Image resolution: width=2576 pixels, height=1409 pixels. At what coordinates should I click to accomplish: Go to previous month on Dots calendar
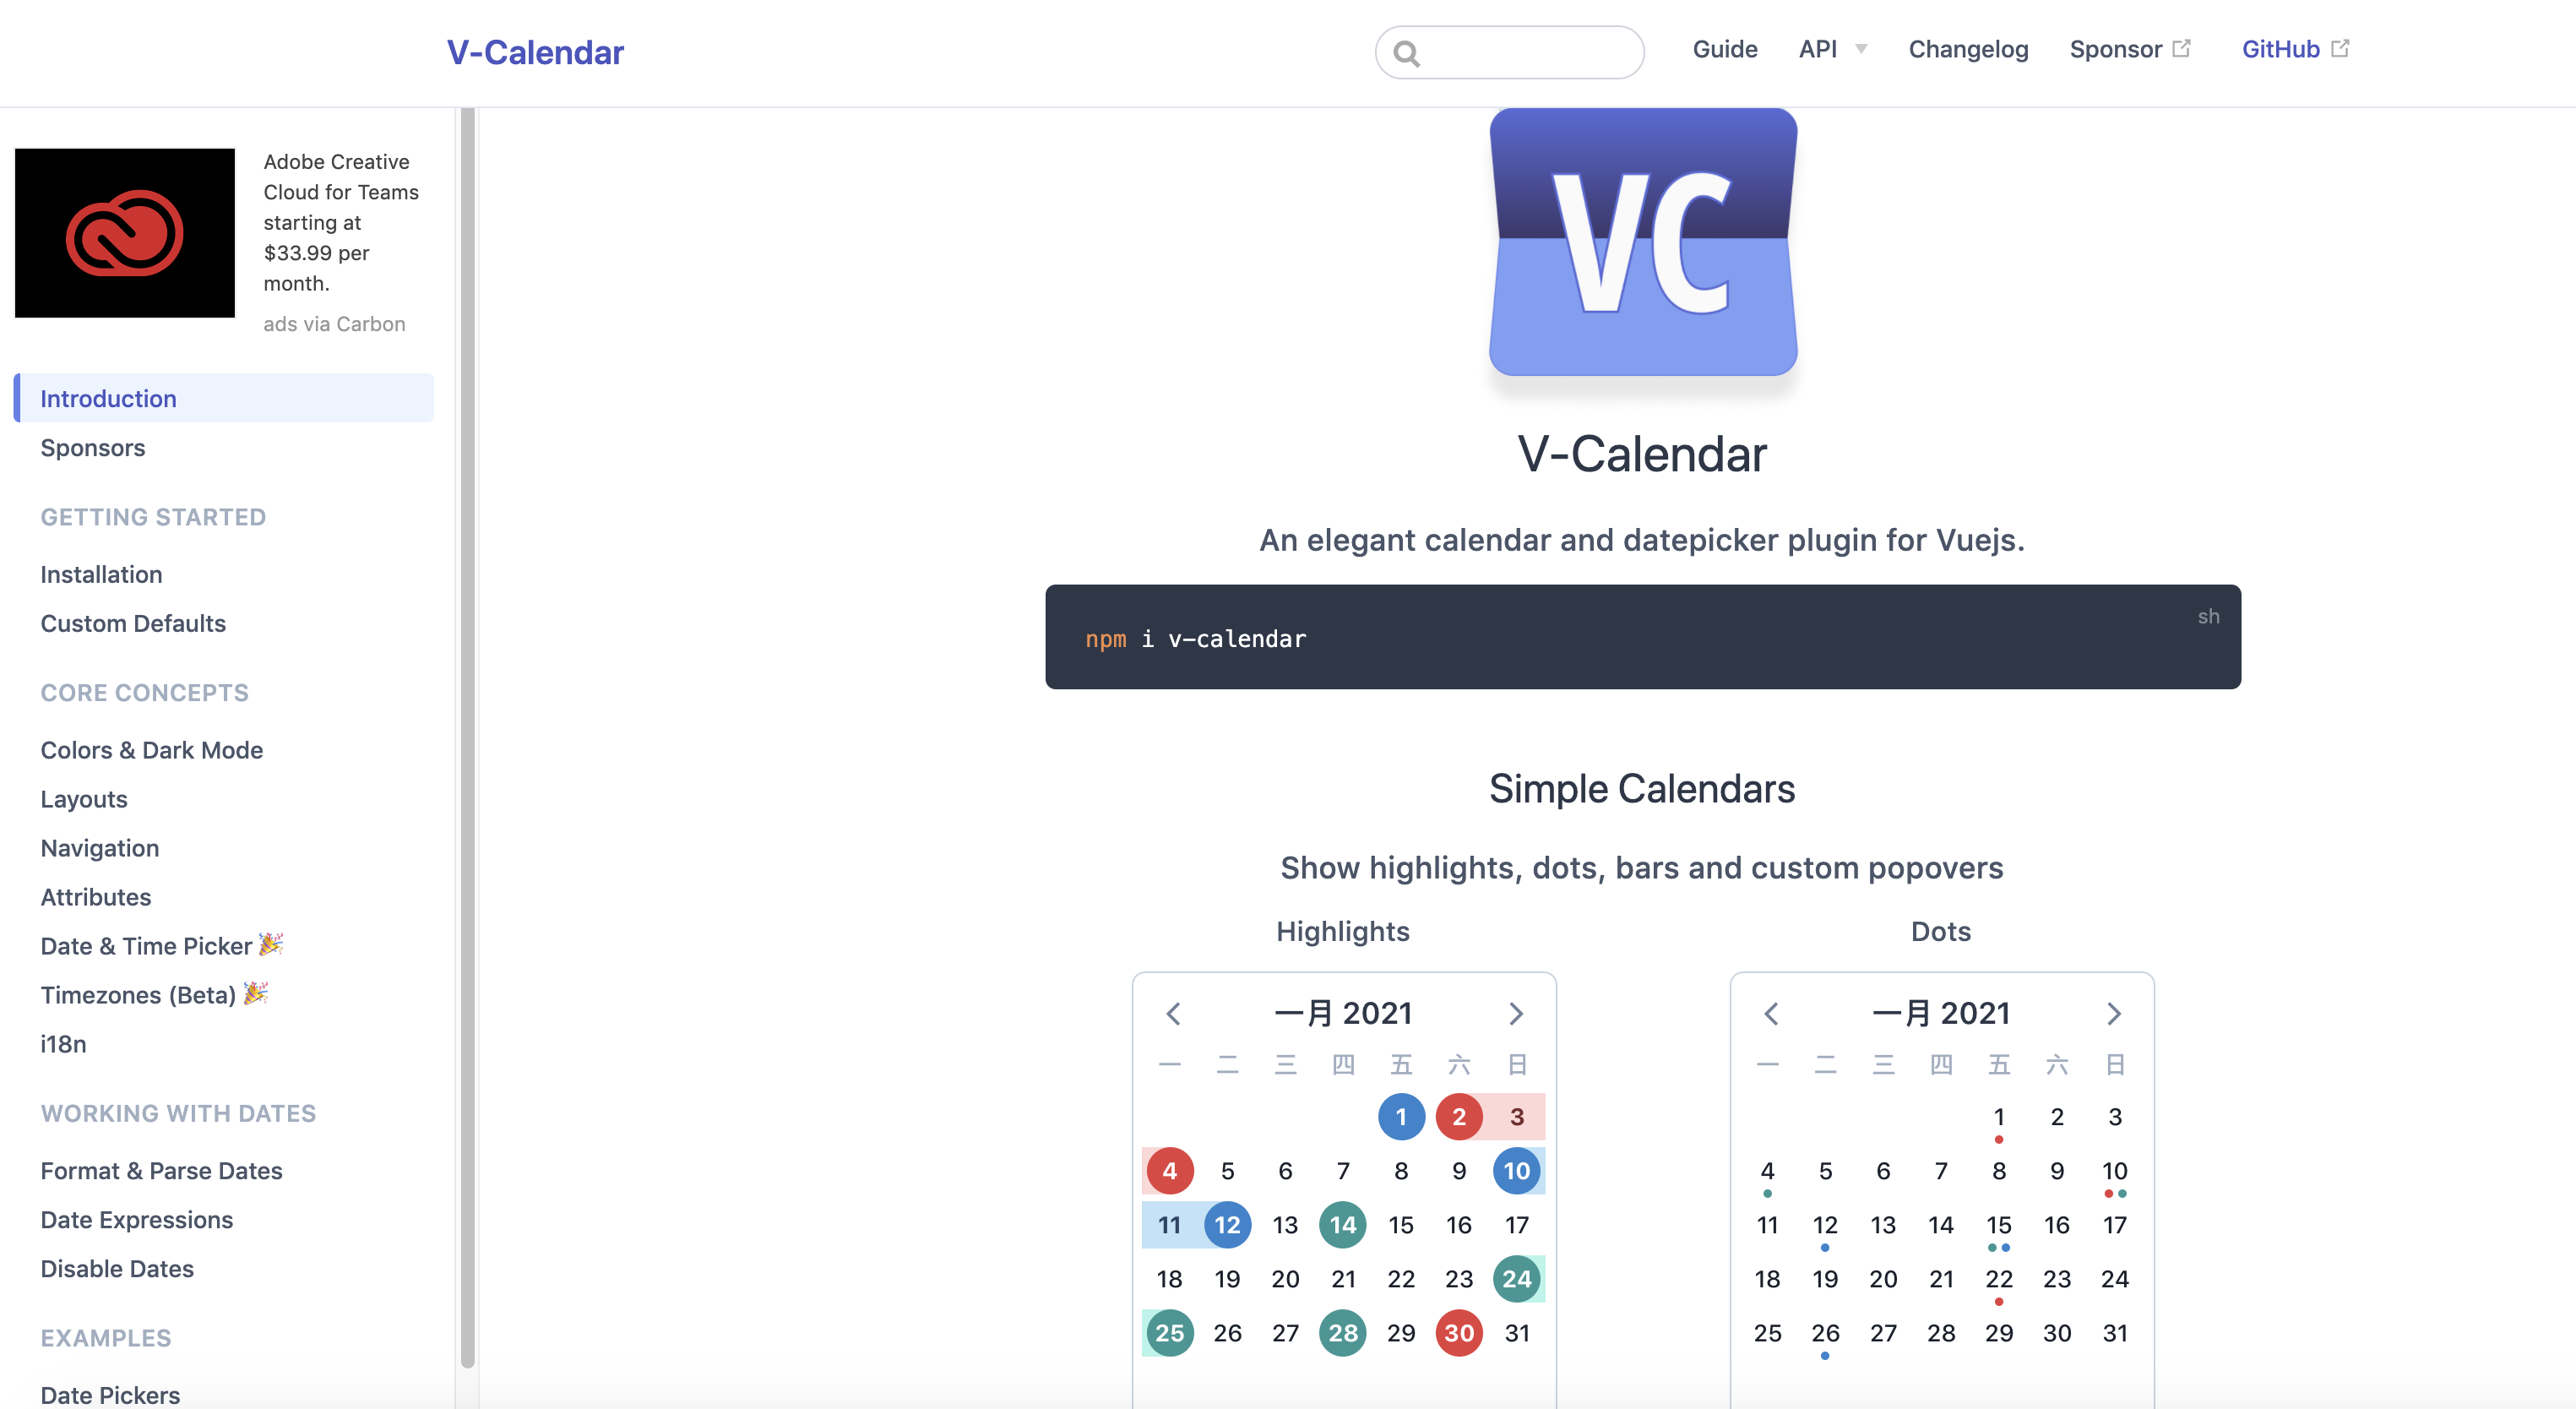coord(1770,1014)
